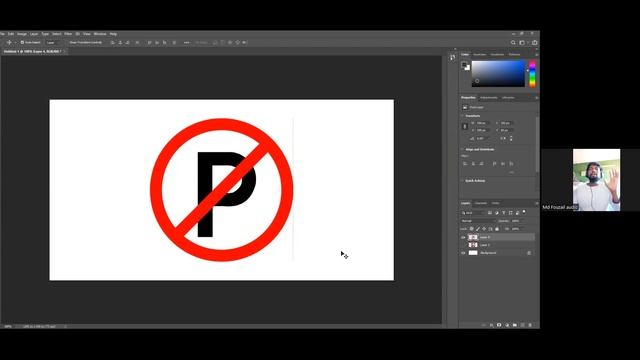The height and width of the screenshot is (360, 640).
Task: Click the collapsed History panel icon
Action: pos(453,58)
